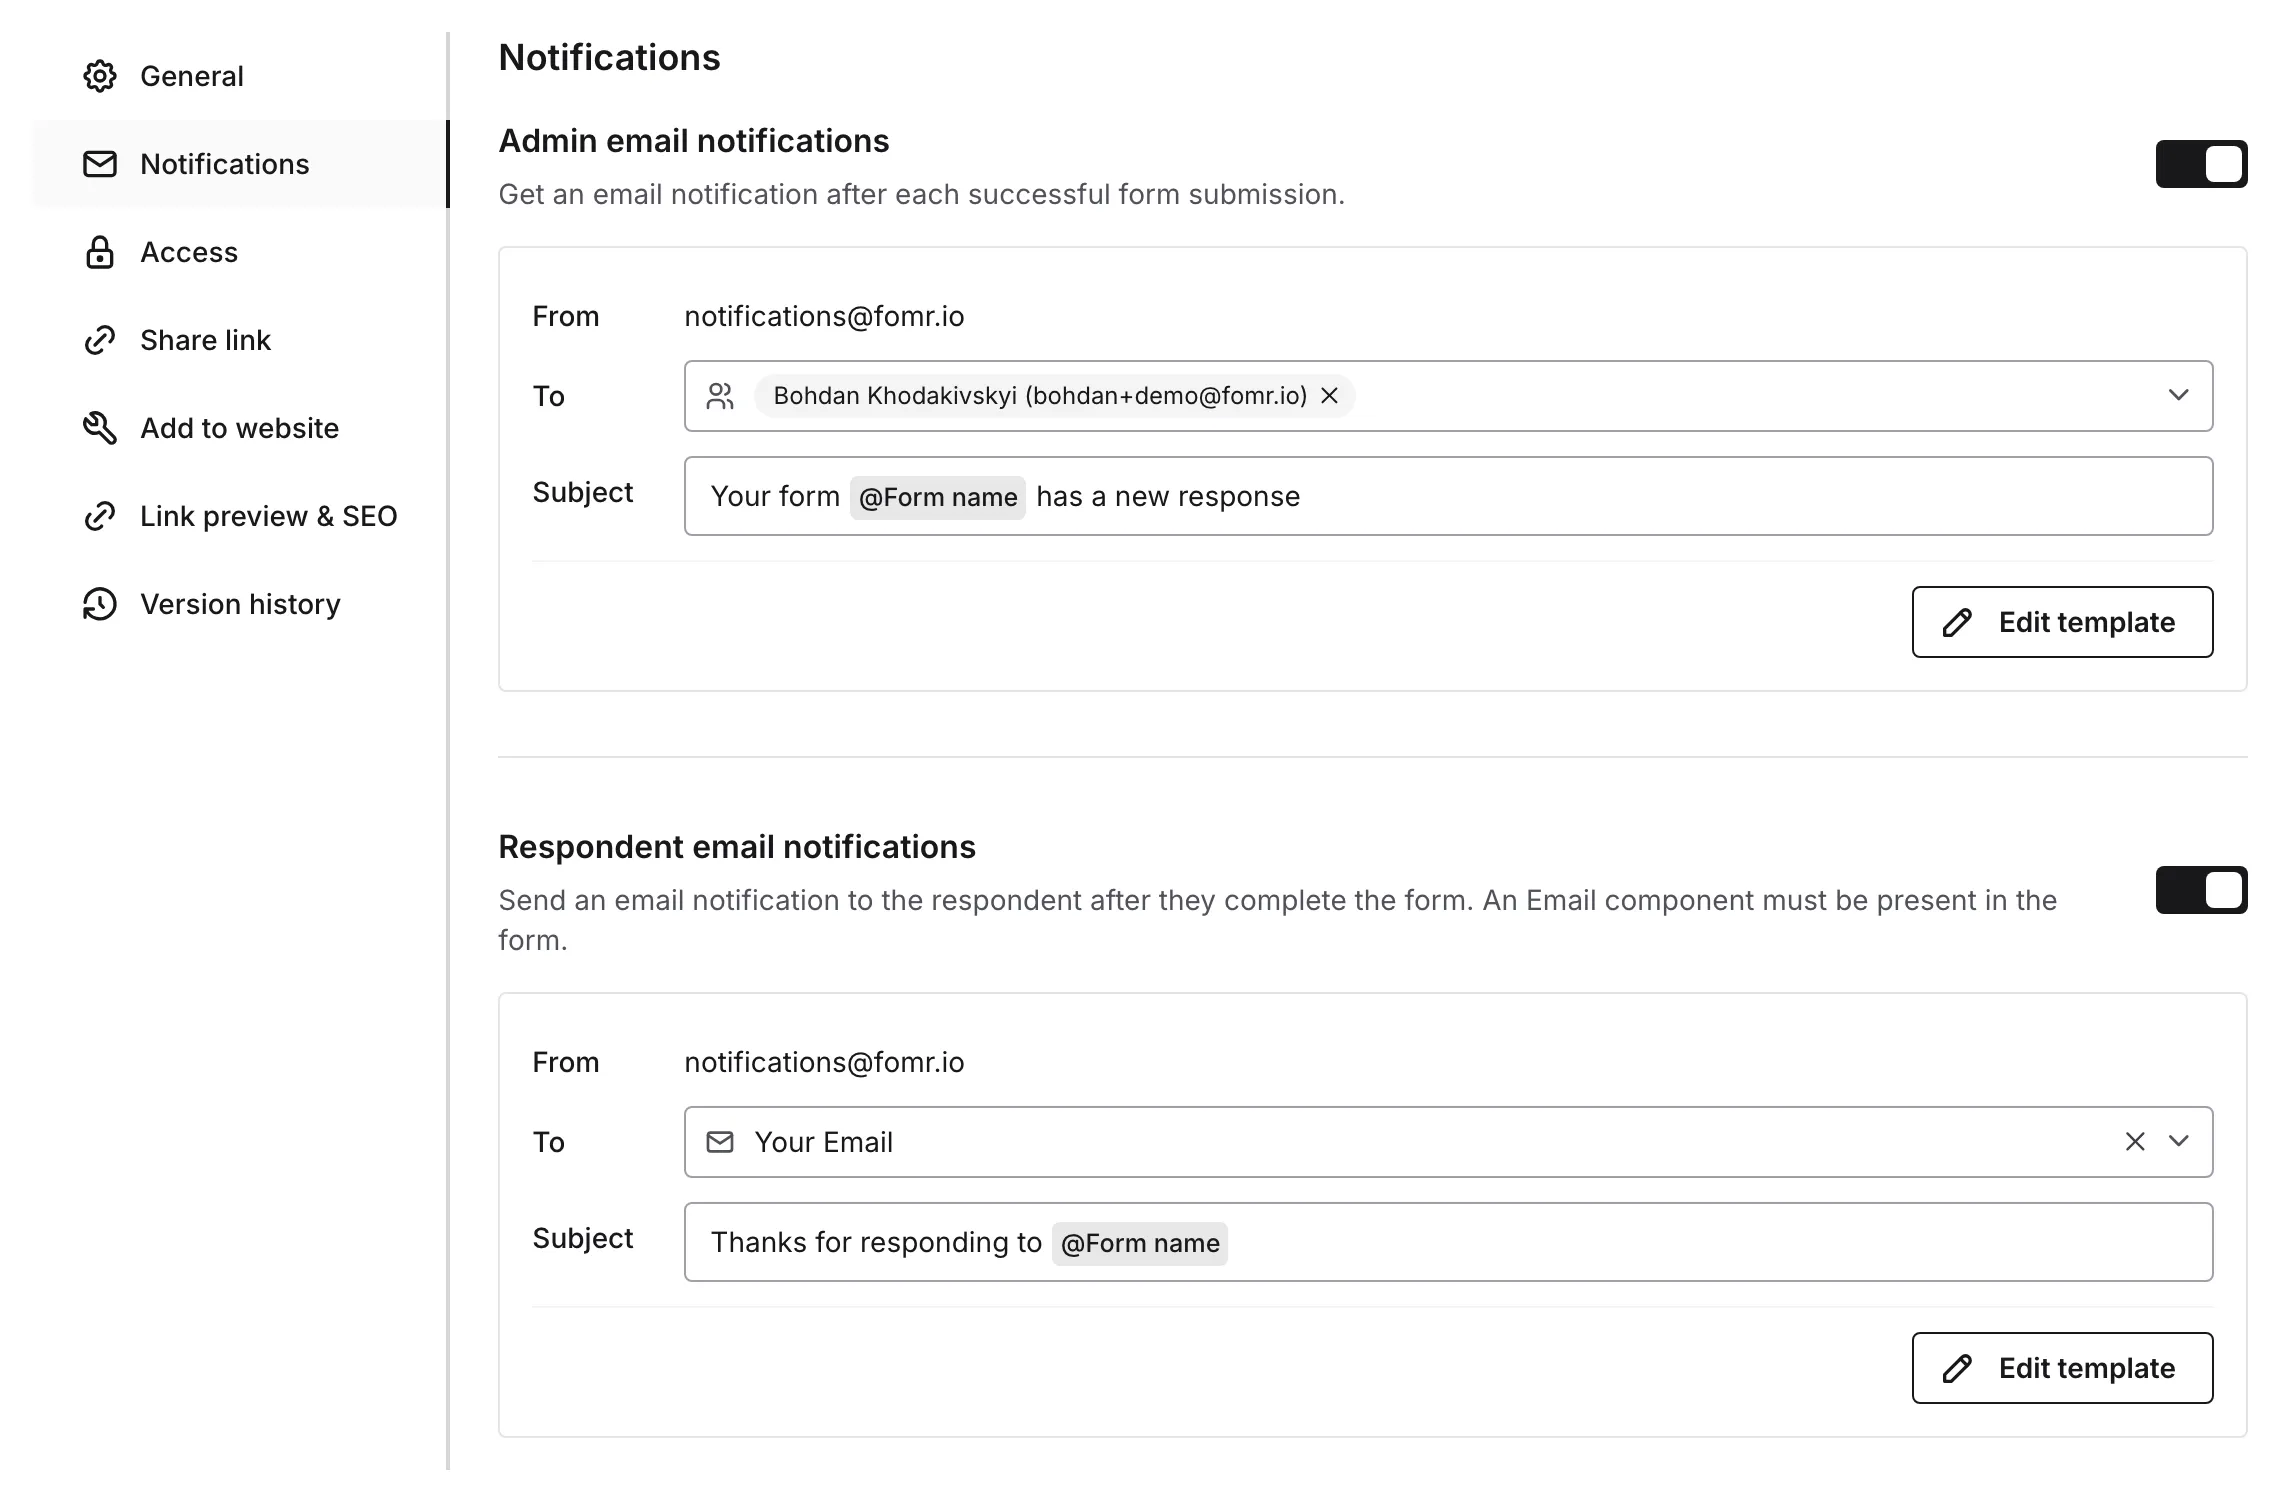This screenshot has height=1502, width=2280.
Task: Open the Version history section
Action: click(x=240, y=604)
